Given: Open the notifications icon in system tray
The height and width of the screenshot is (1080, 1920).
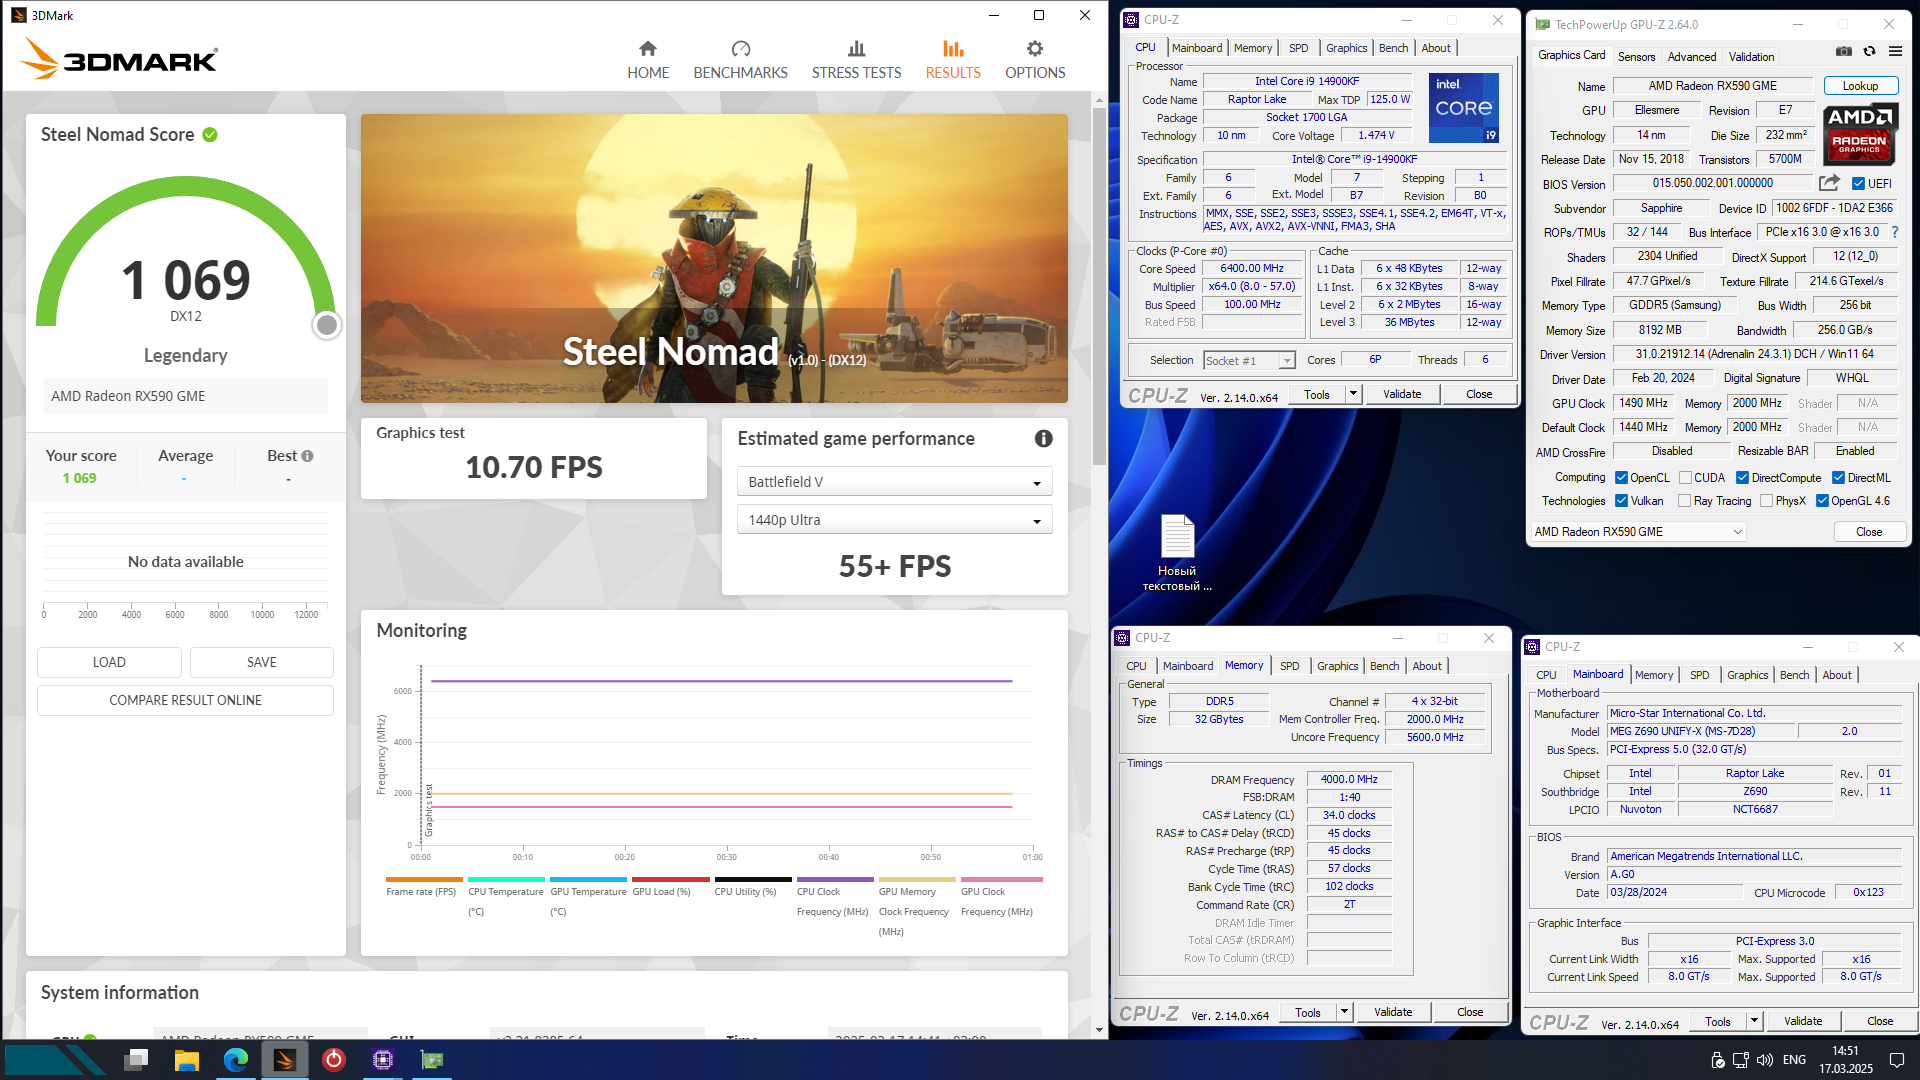Looking at the screenshot, I should (x=1896, y=1060).
